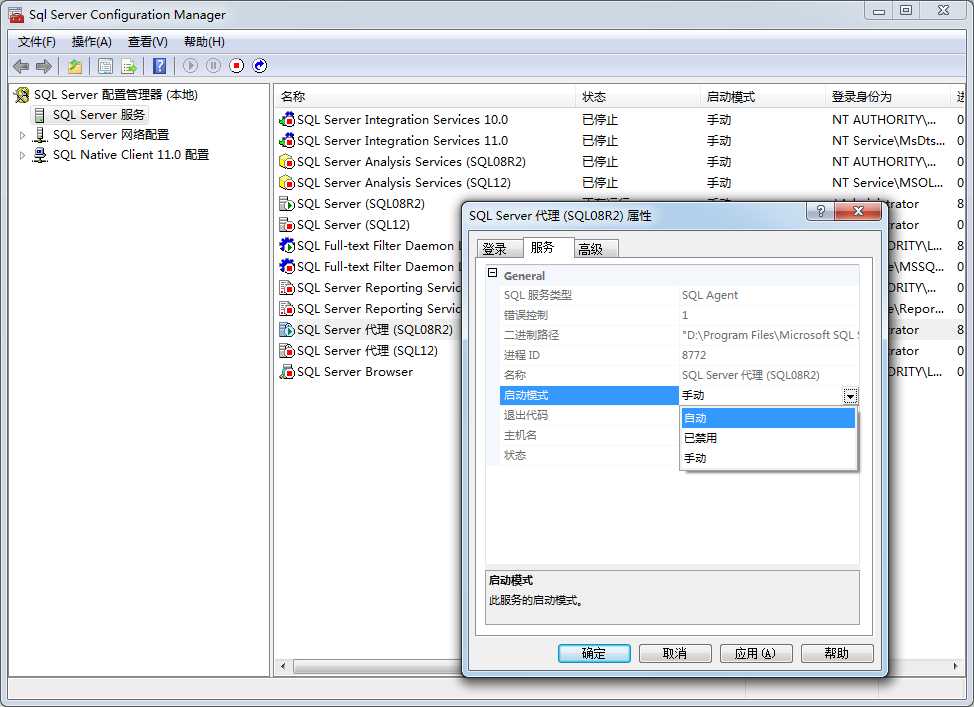
Task: Click the horizontal scrollbar left arrow
Action: (x=283, y=666)
